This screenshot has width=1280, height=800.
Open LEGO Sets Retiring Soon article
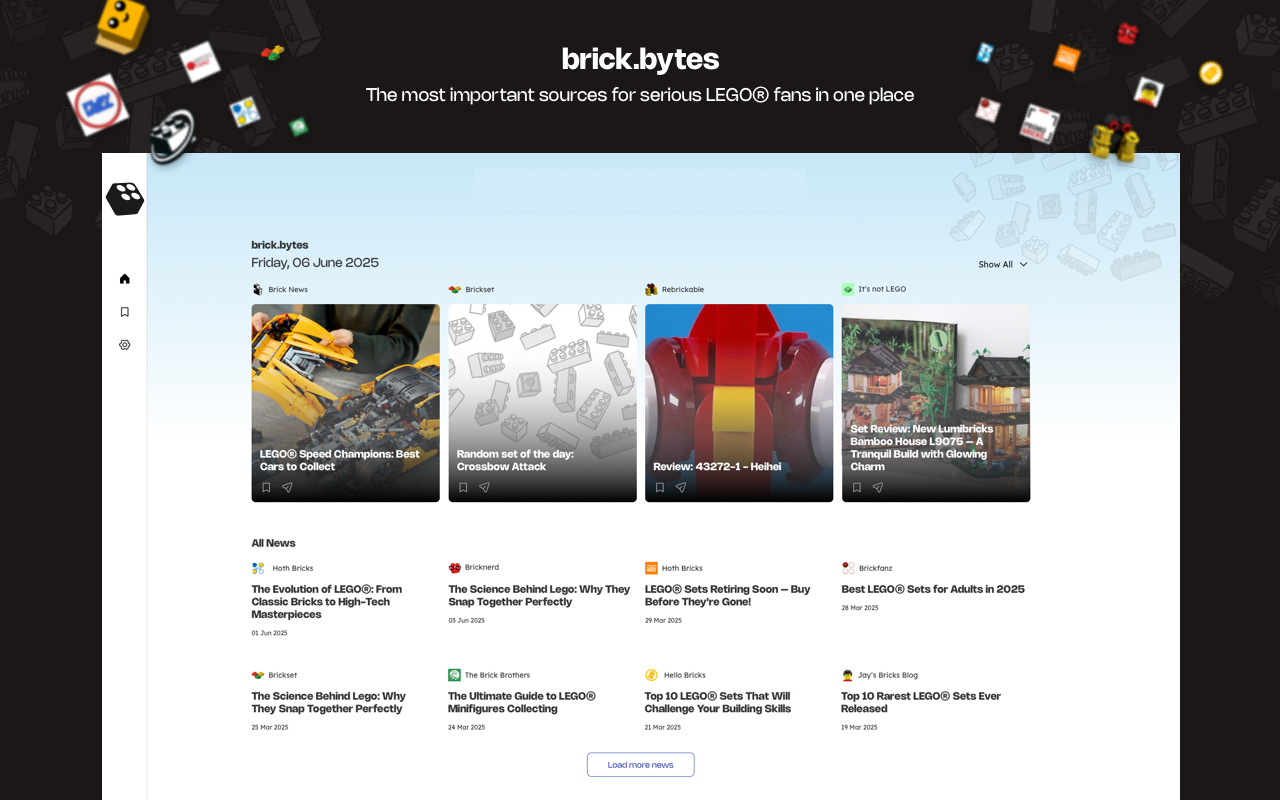pos(728,596)
